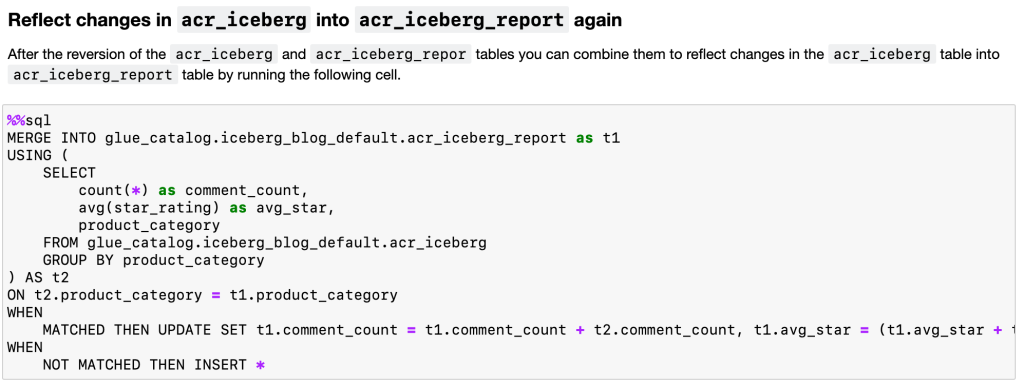Screen dimensions: 1024x387
Task: Click the SELECT keyword in the subquery
Action: pyautogui.click(x=69, y=173)
